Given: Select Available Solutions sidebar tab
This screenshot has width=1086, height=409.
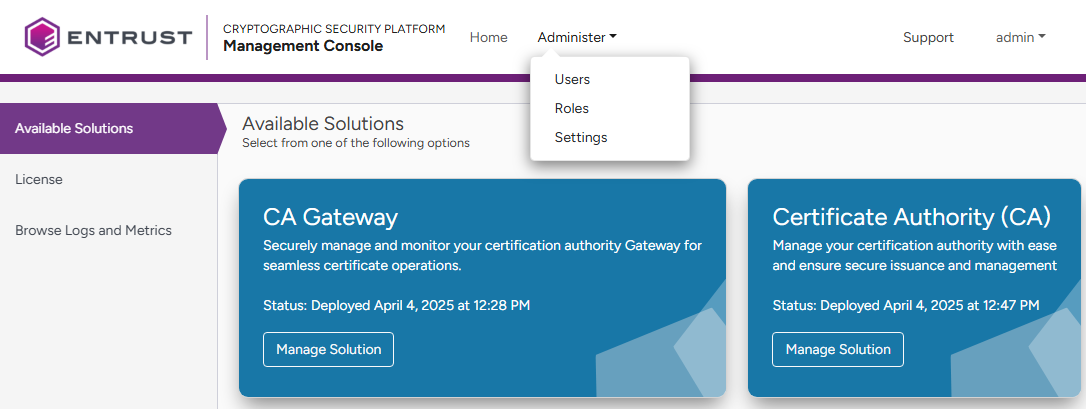Looking at the screenshot, I should 74,128.
